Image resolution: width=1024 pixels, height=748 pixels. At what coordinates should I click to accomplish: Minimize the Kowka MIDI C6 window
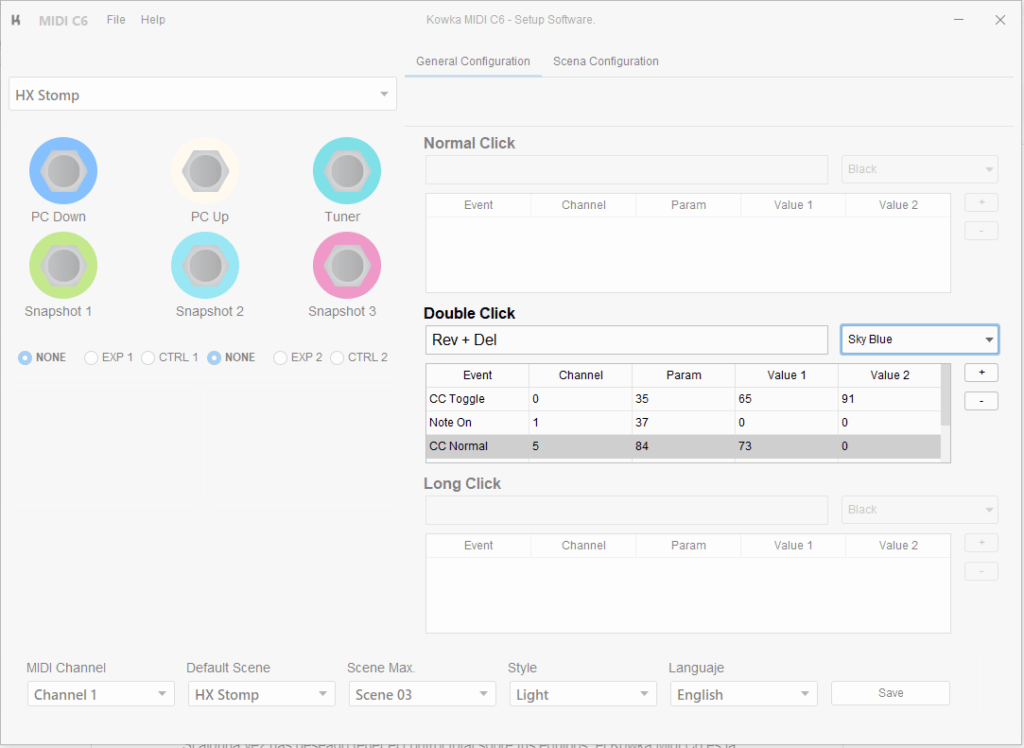pyautogui.click(x=959, y=20)
